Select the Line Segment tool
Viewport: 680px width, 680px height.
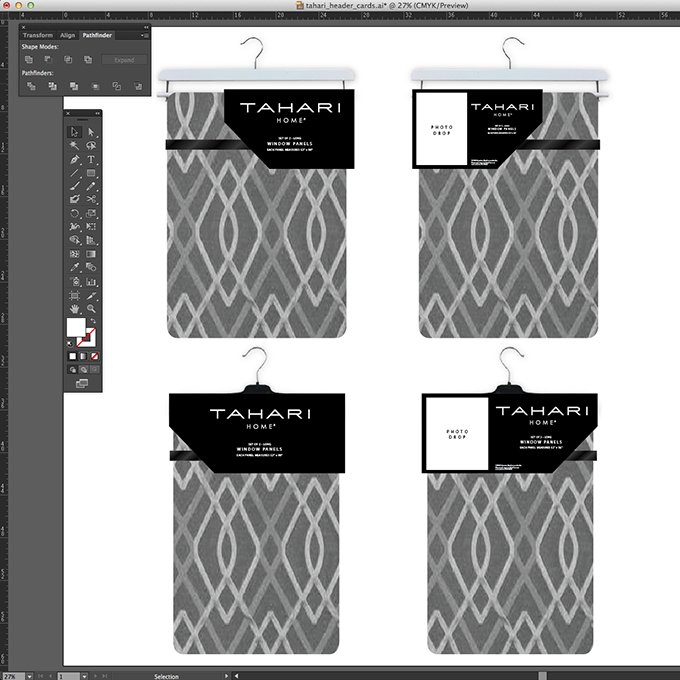[74, 173]
